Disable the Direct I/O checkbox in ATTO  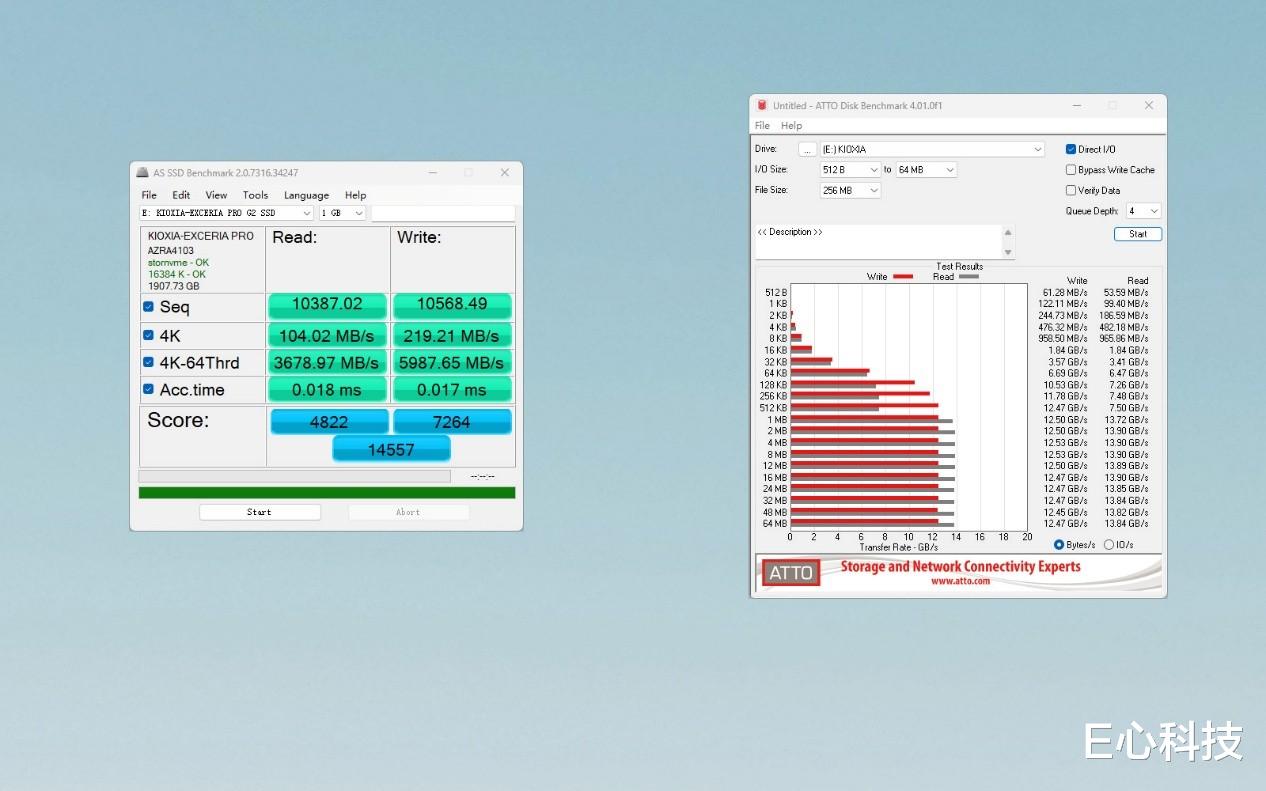click(x=1071, y=149)
